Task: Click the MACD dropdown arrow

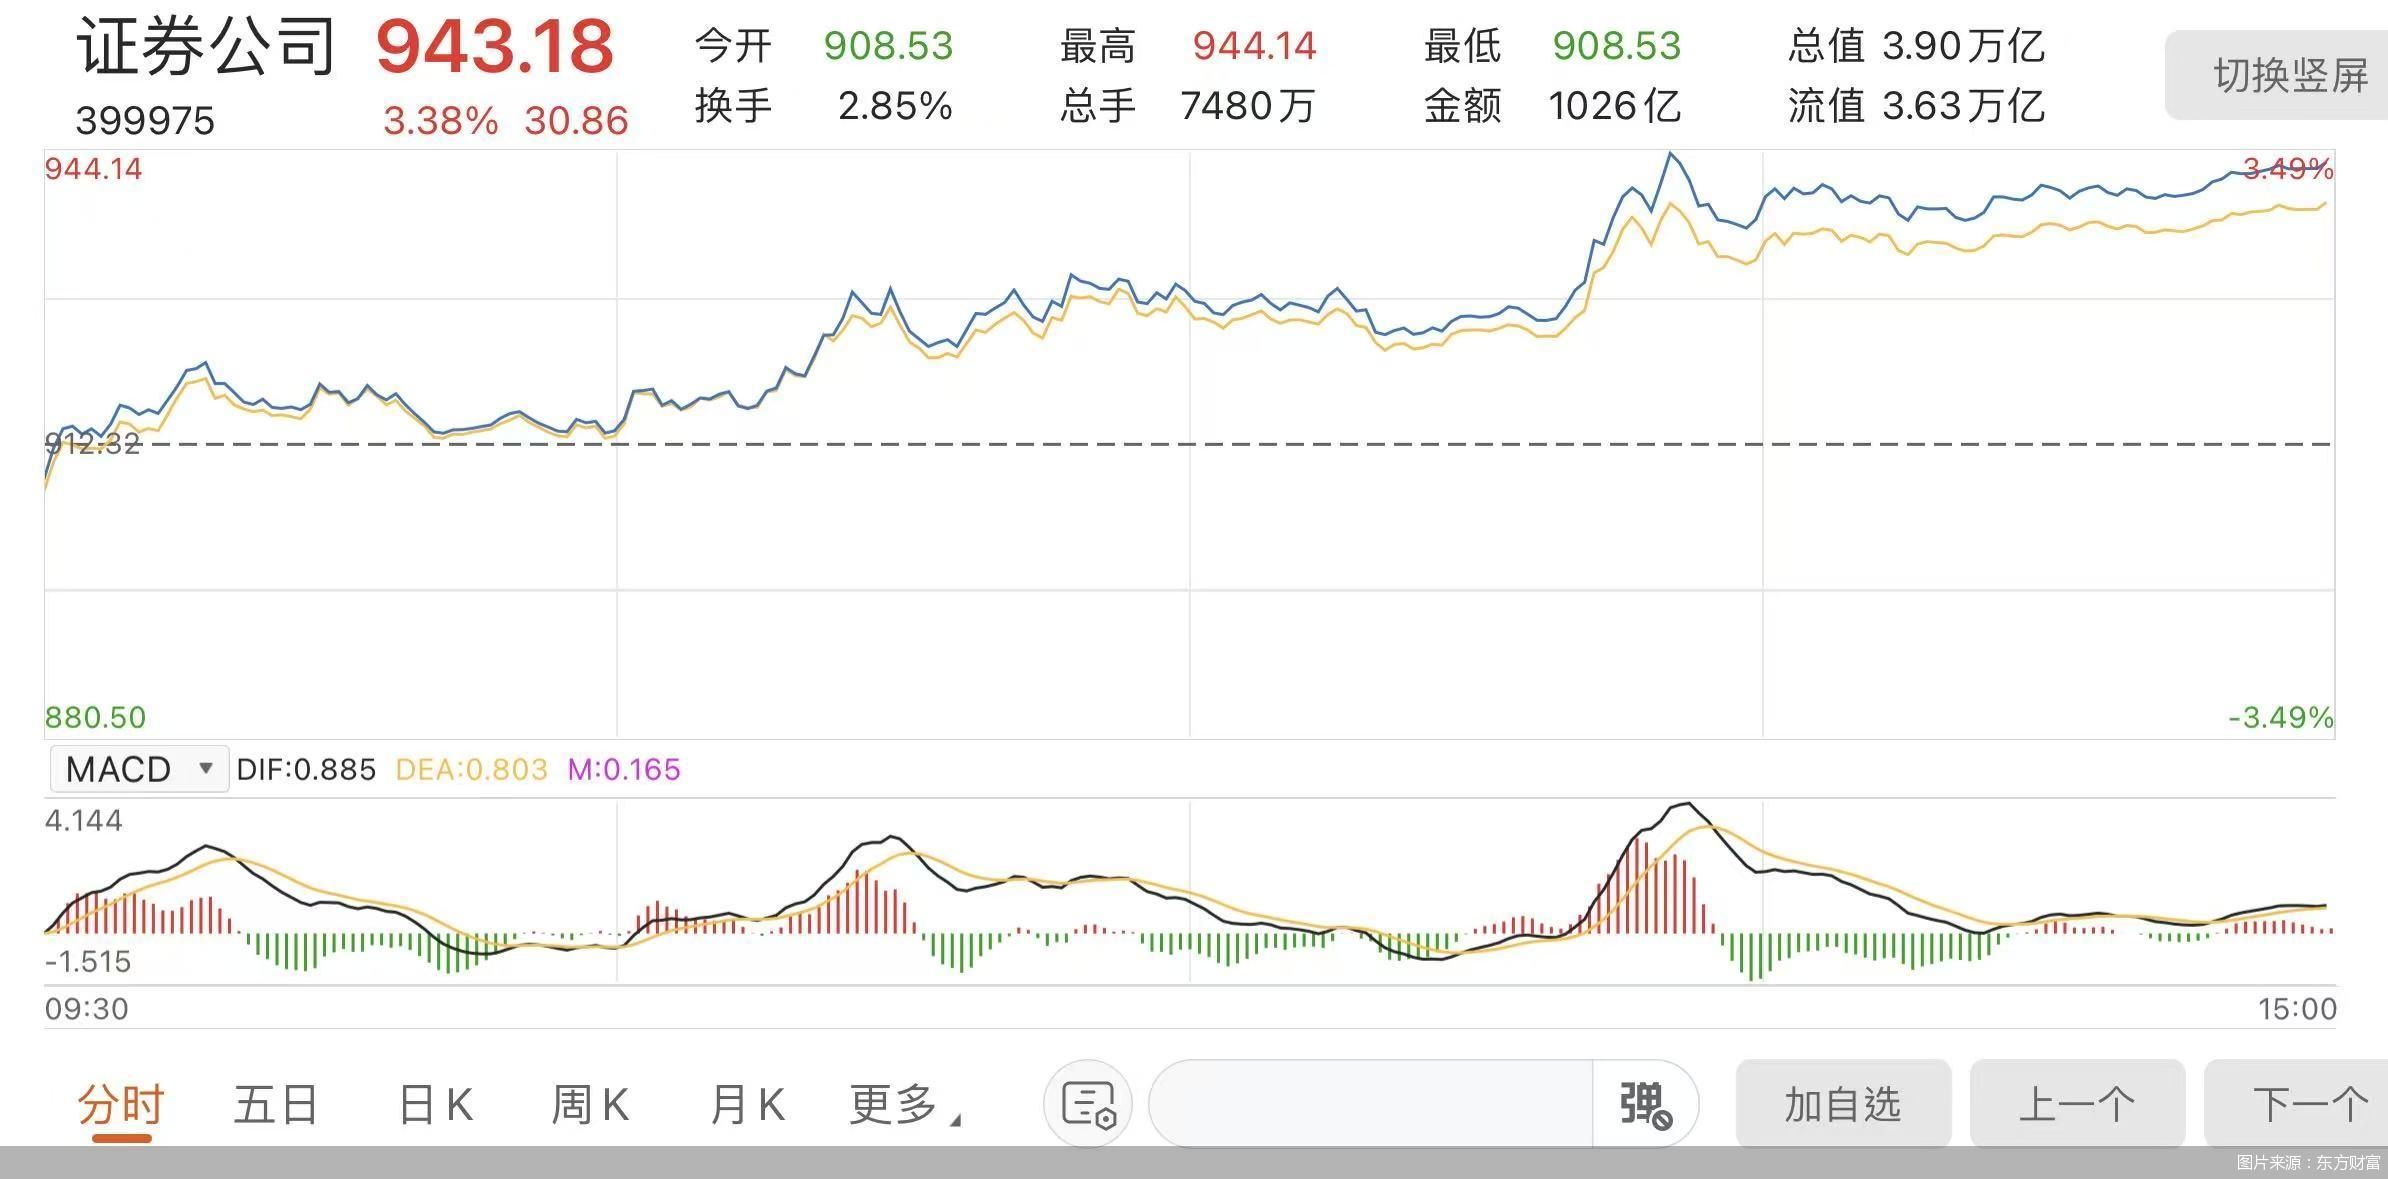Action: (x=207, y=770)
